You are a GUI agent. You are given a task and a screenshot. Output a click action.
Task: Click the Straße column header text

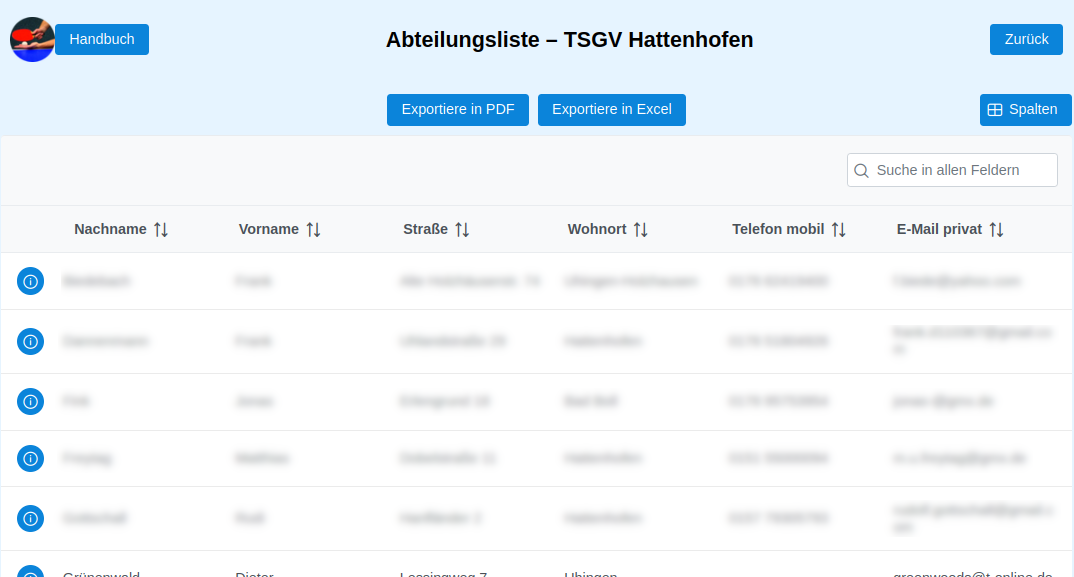pos(425,229)
